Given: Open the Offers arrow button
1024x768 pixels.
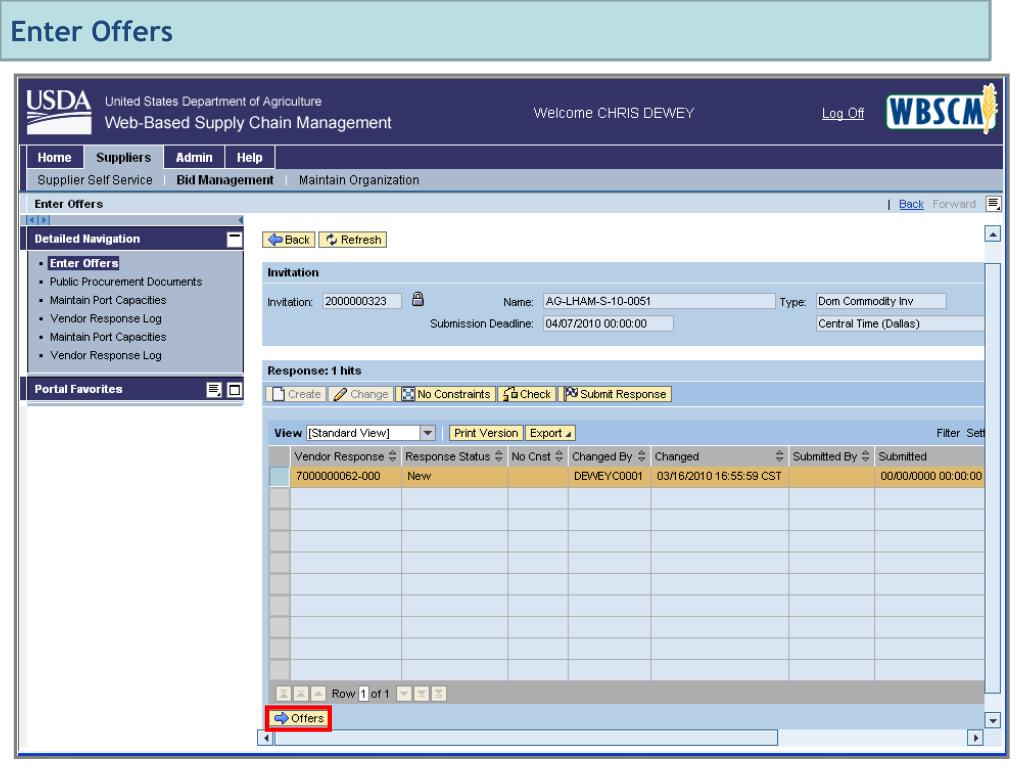Looking at the screenshot, I should tap(297, 718).
